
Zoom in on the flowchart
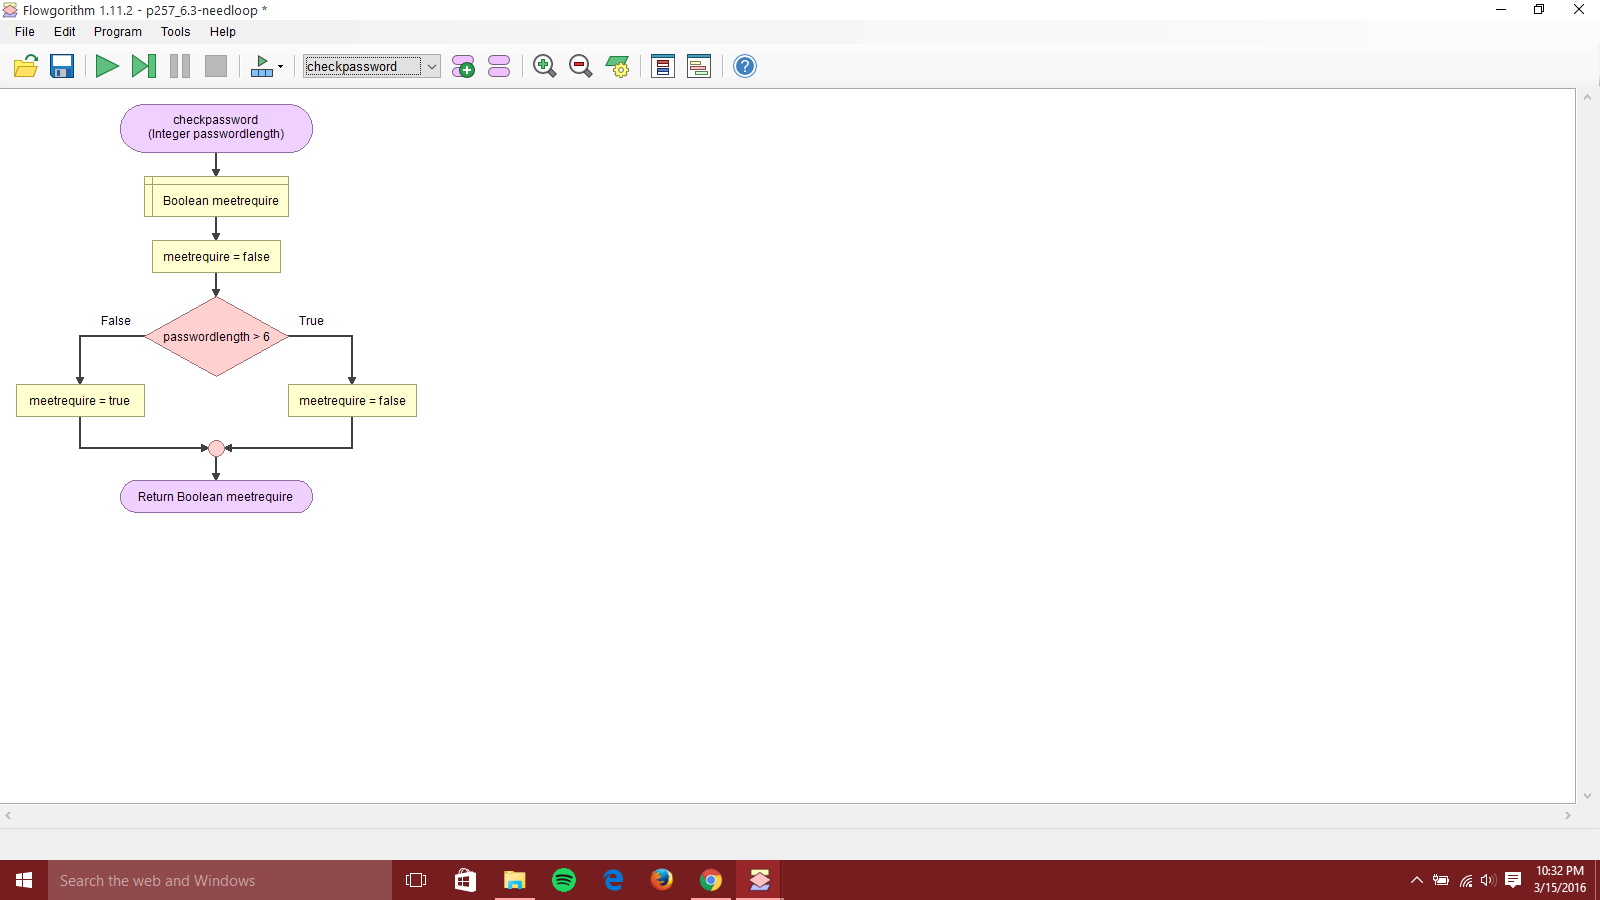[544, 66]
